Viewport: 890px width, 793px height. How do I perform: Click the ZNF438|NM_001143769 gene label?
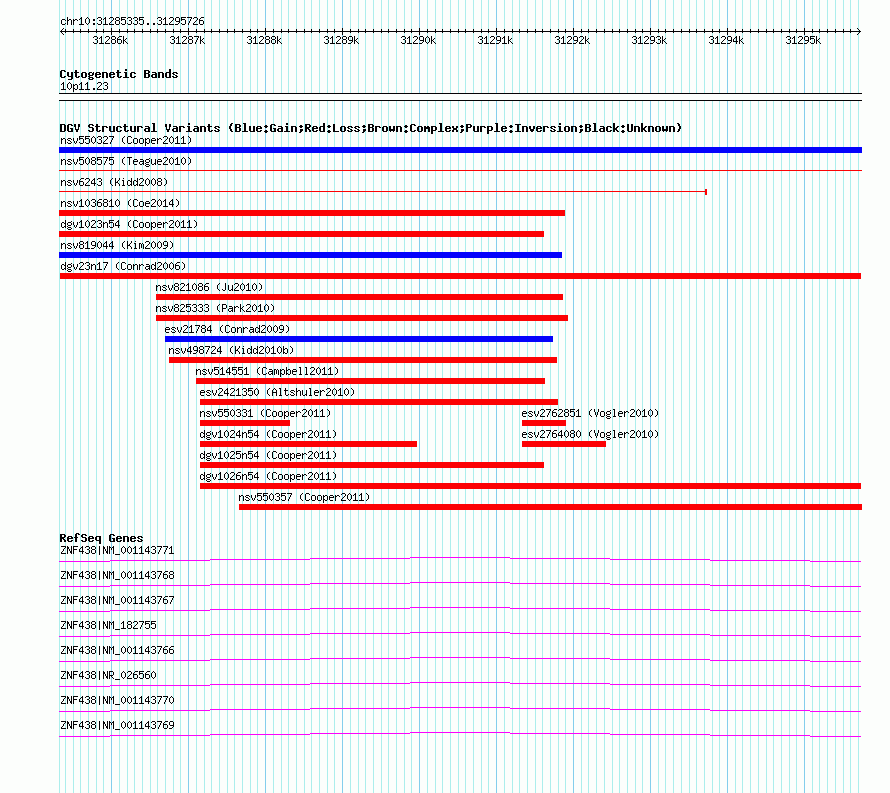pos(117,725)
